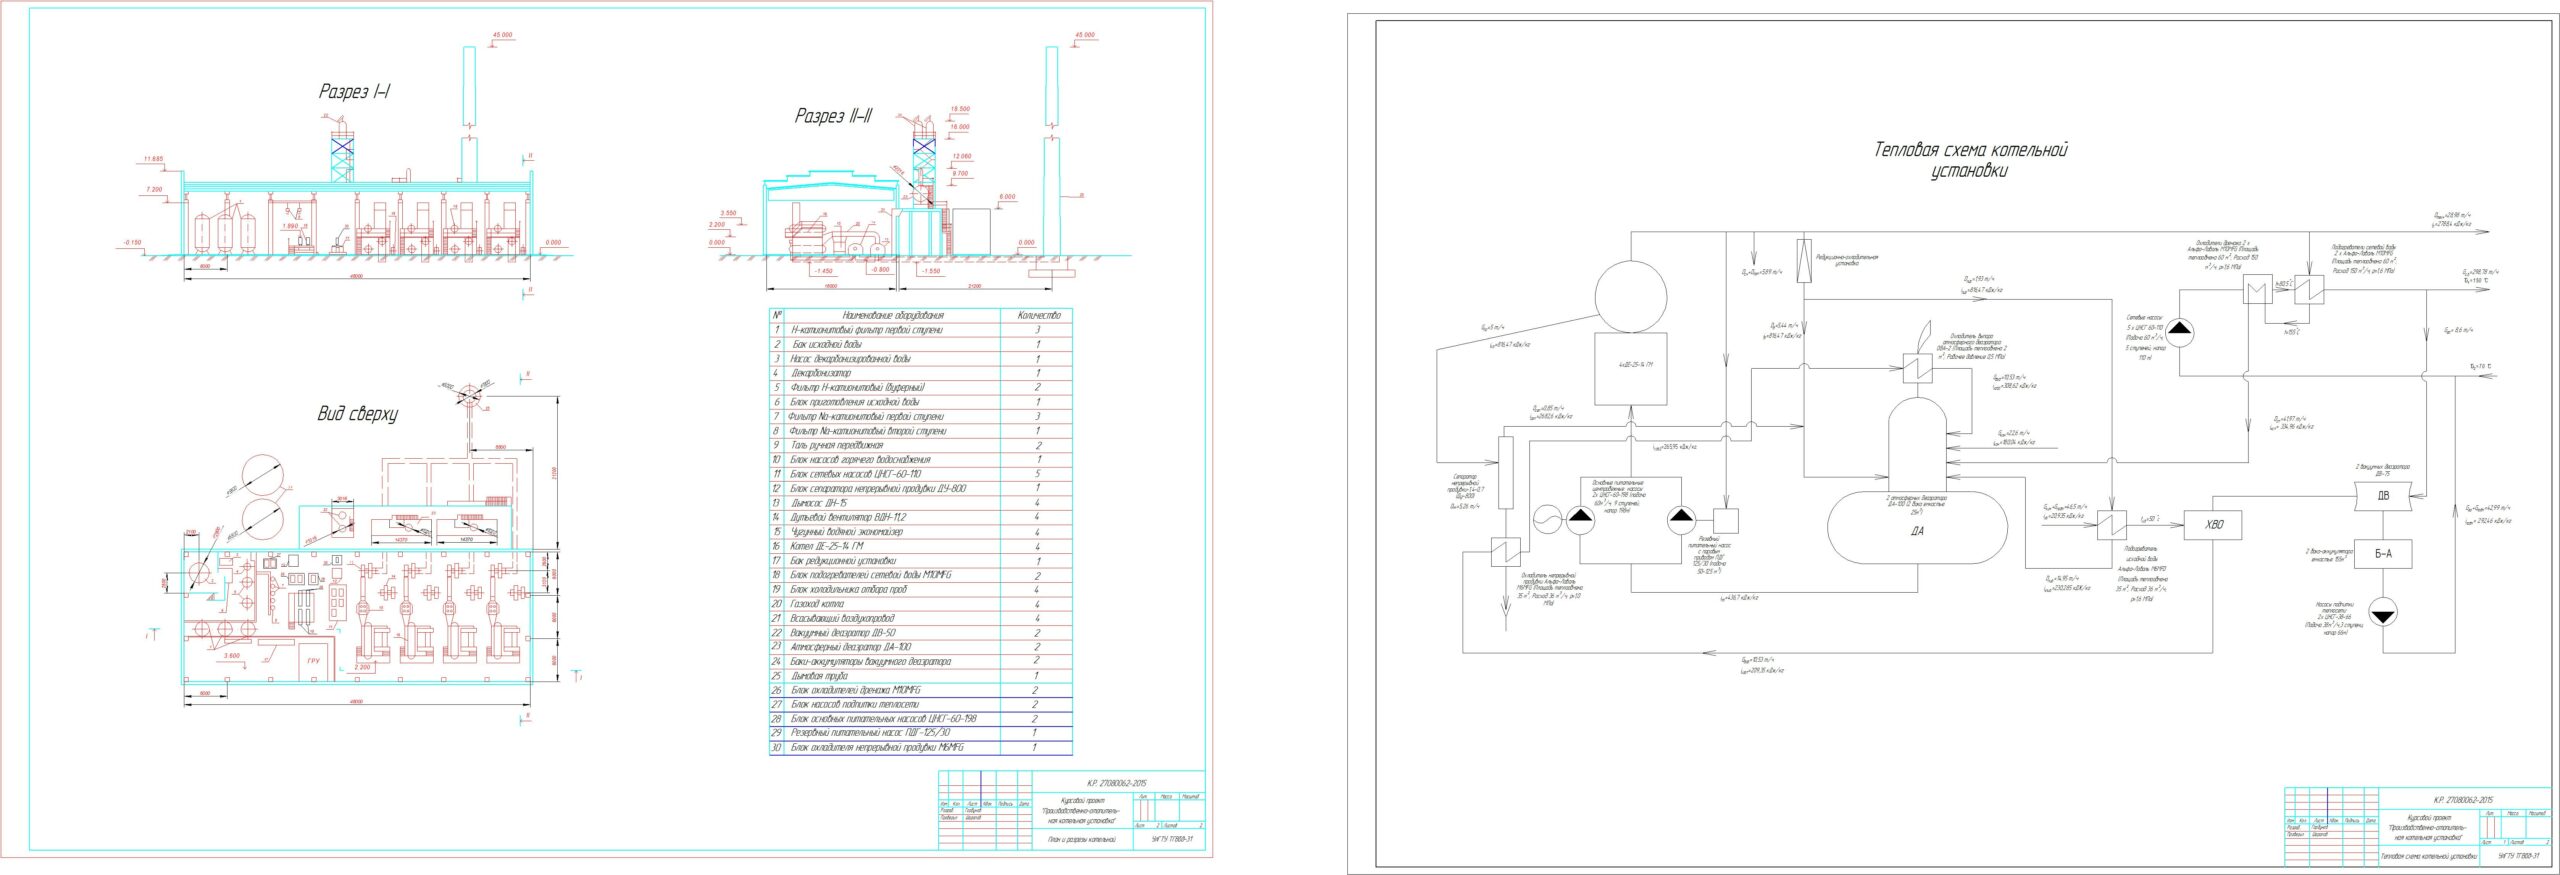The width and height of the screenshot is (2560, 875).
Task: Select row "Блок приготовления исходной воды"
Action: (920, 402)
